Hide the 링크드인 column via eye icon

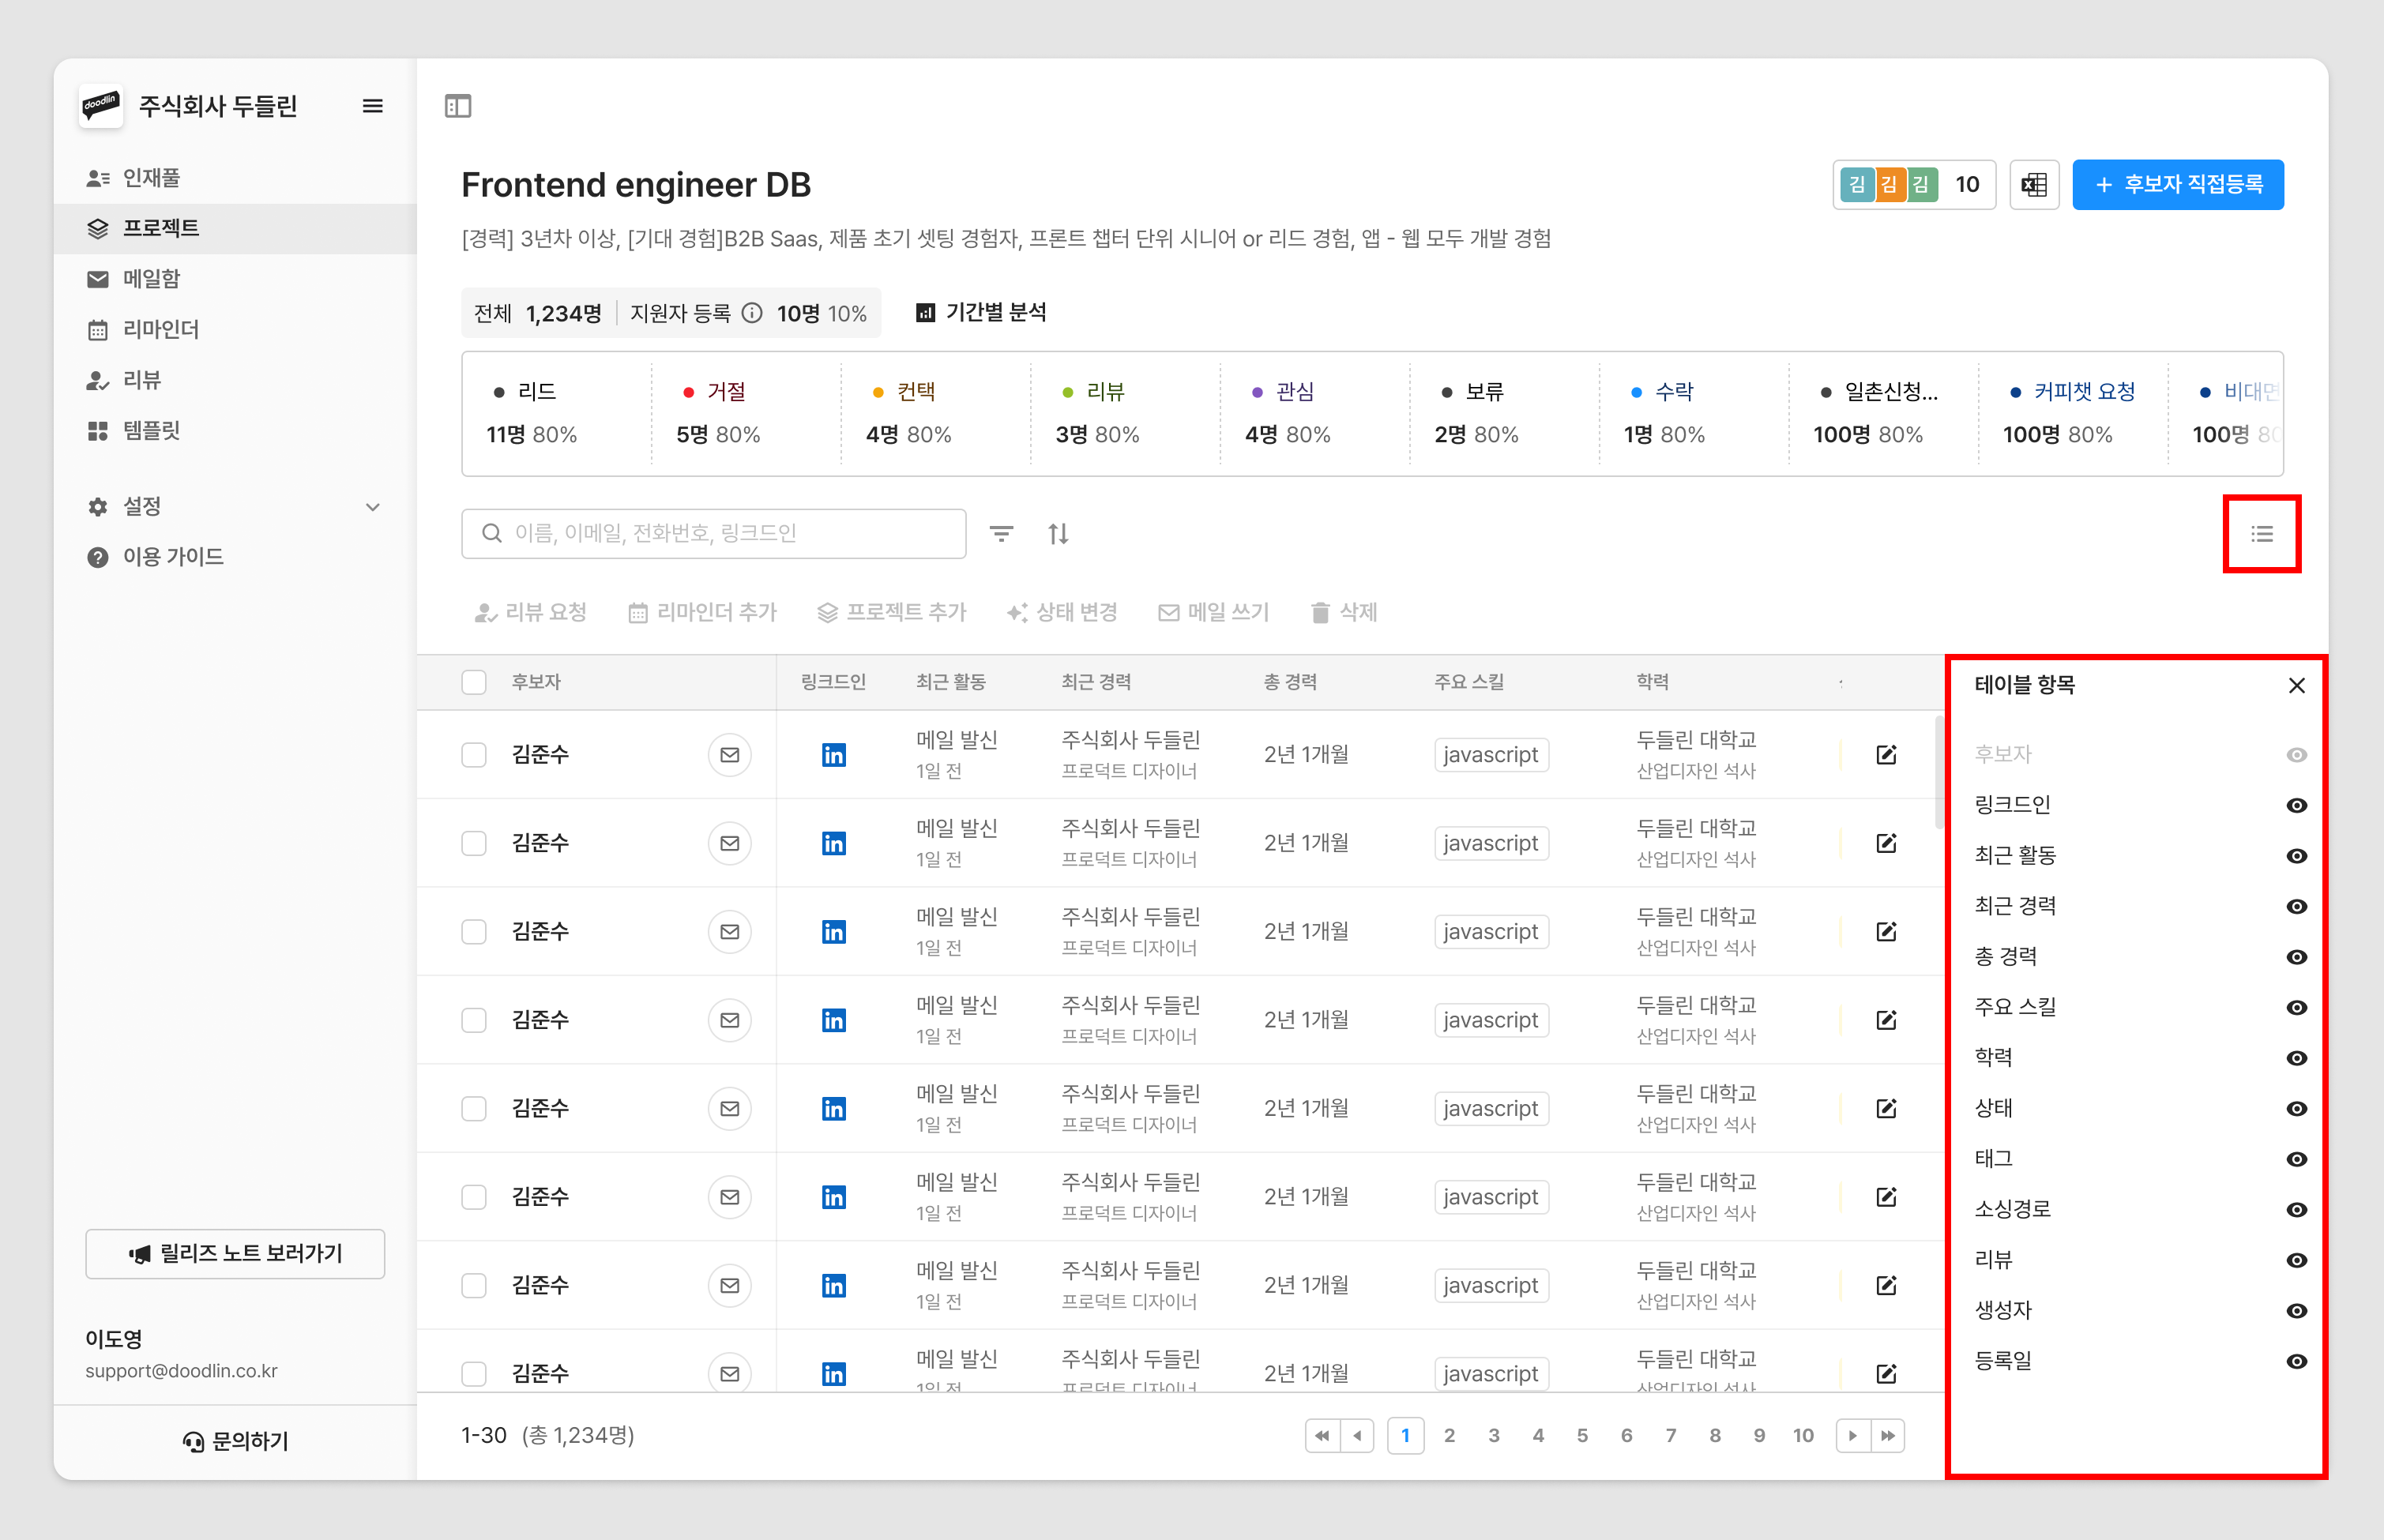click(2296, 806)
